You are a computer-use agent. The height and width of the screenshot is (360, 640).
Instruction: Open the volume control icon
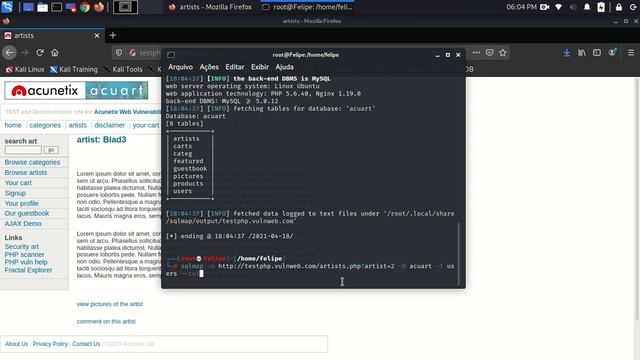pos(573,7)
